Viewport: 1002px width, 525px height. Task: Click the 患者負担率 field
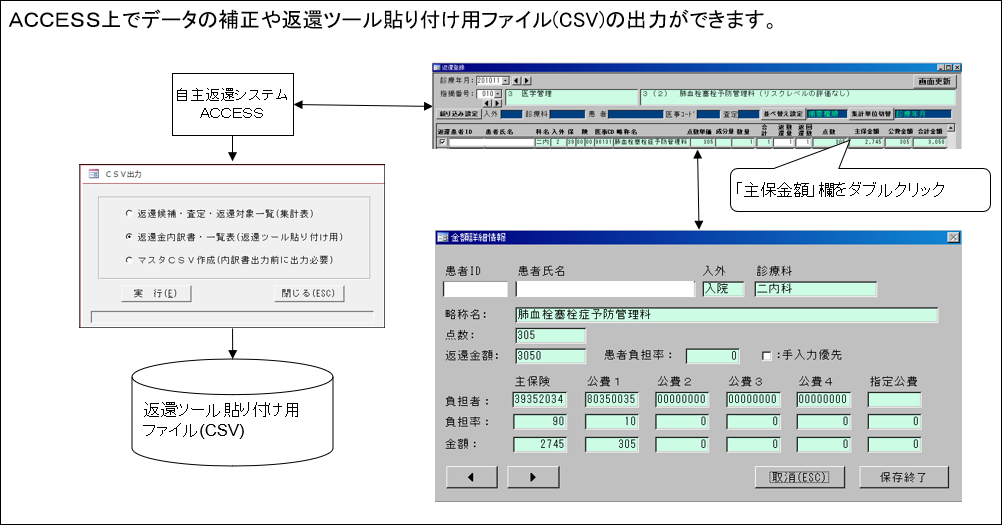[713, 356]
